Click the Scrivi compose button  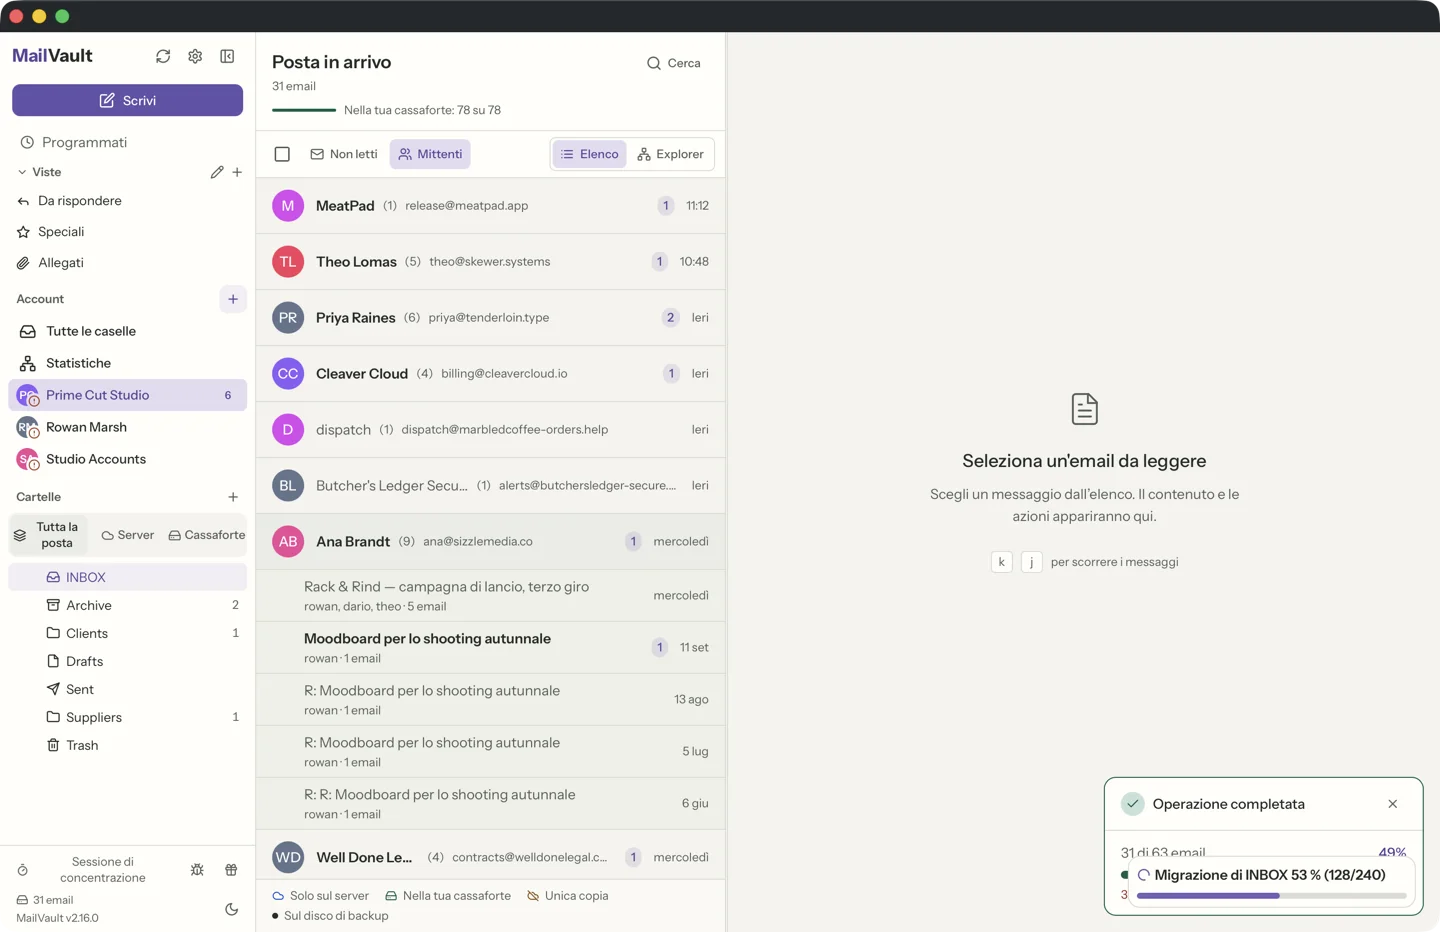point(127,100)
